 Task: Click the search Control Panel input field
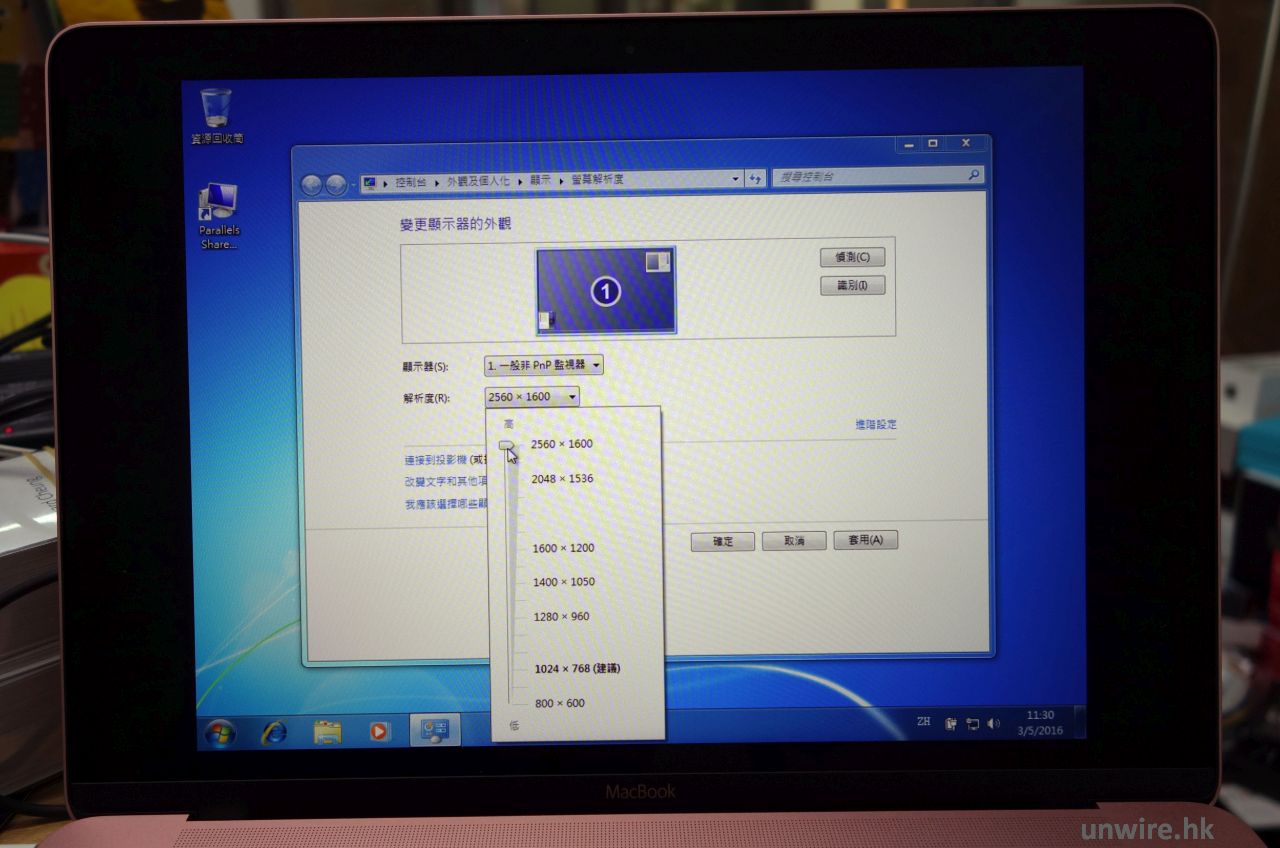[868, 176]
